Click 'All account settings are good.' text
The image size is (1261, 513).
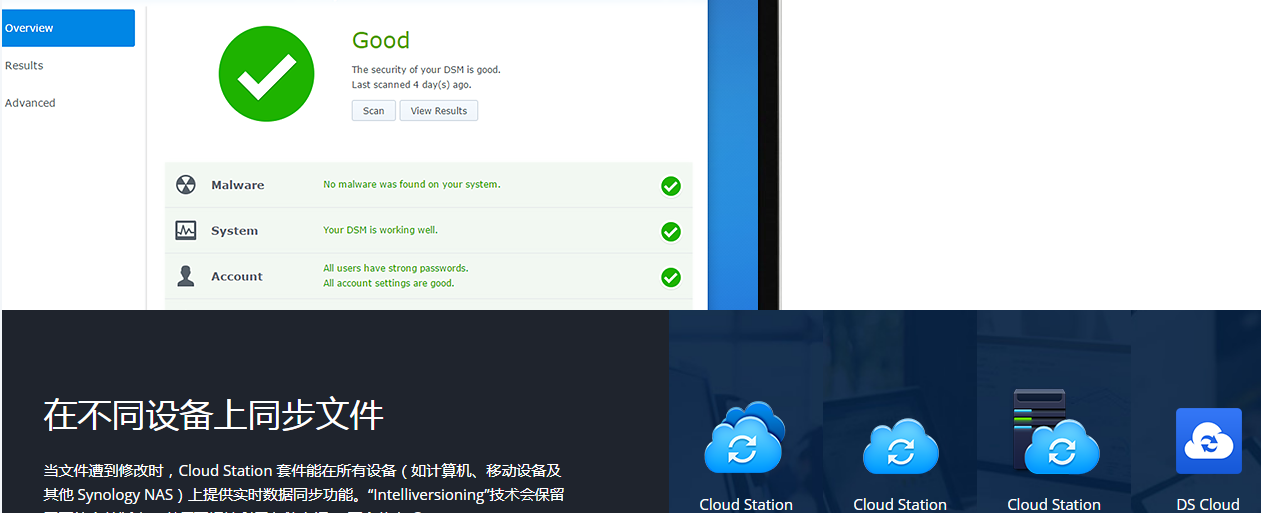389,283
